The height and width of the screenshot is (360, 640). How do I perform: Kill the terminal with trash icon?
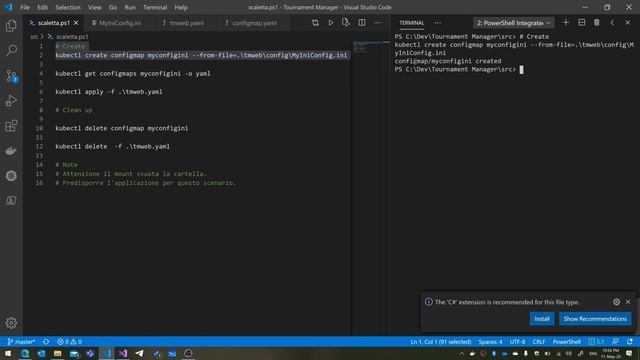pyautogui.click(x=597, y=23)
